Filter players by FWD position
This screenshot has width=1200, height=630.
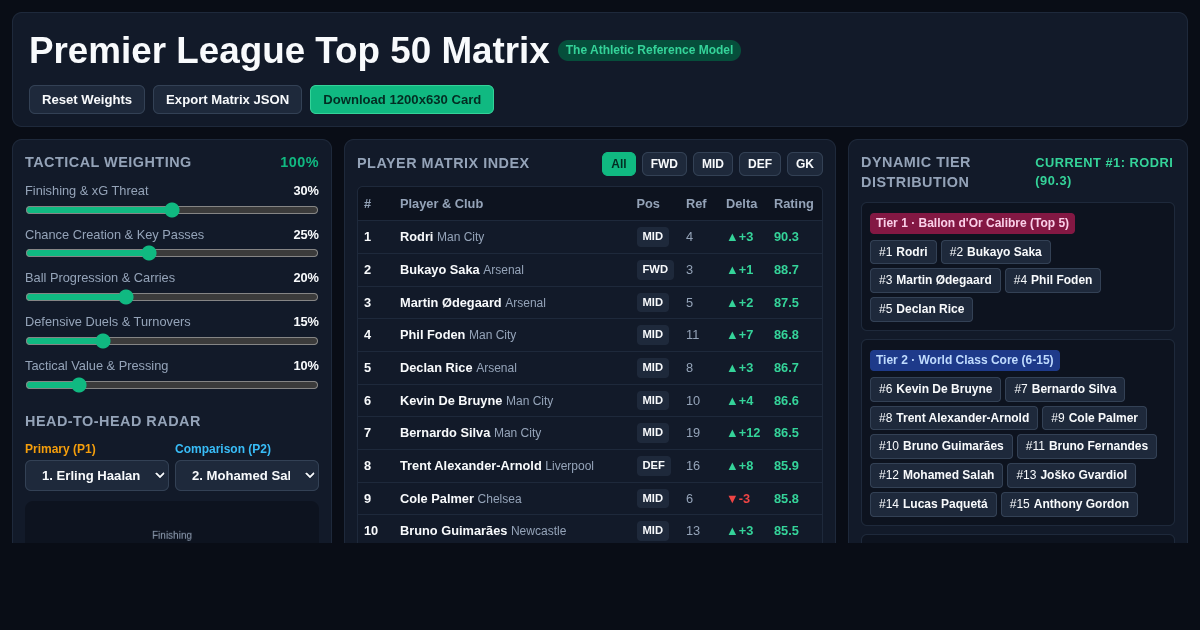point(664,164)
